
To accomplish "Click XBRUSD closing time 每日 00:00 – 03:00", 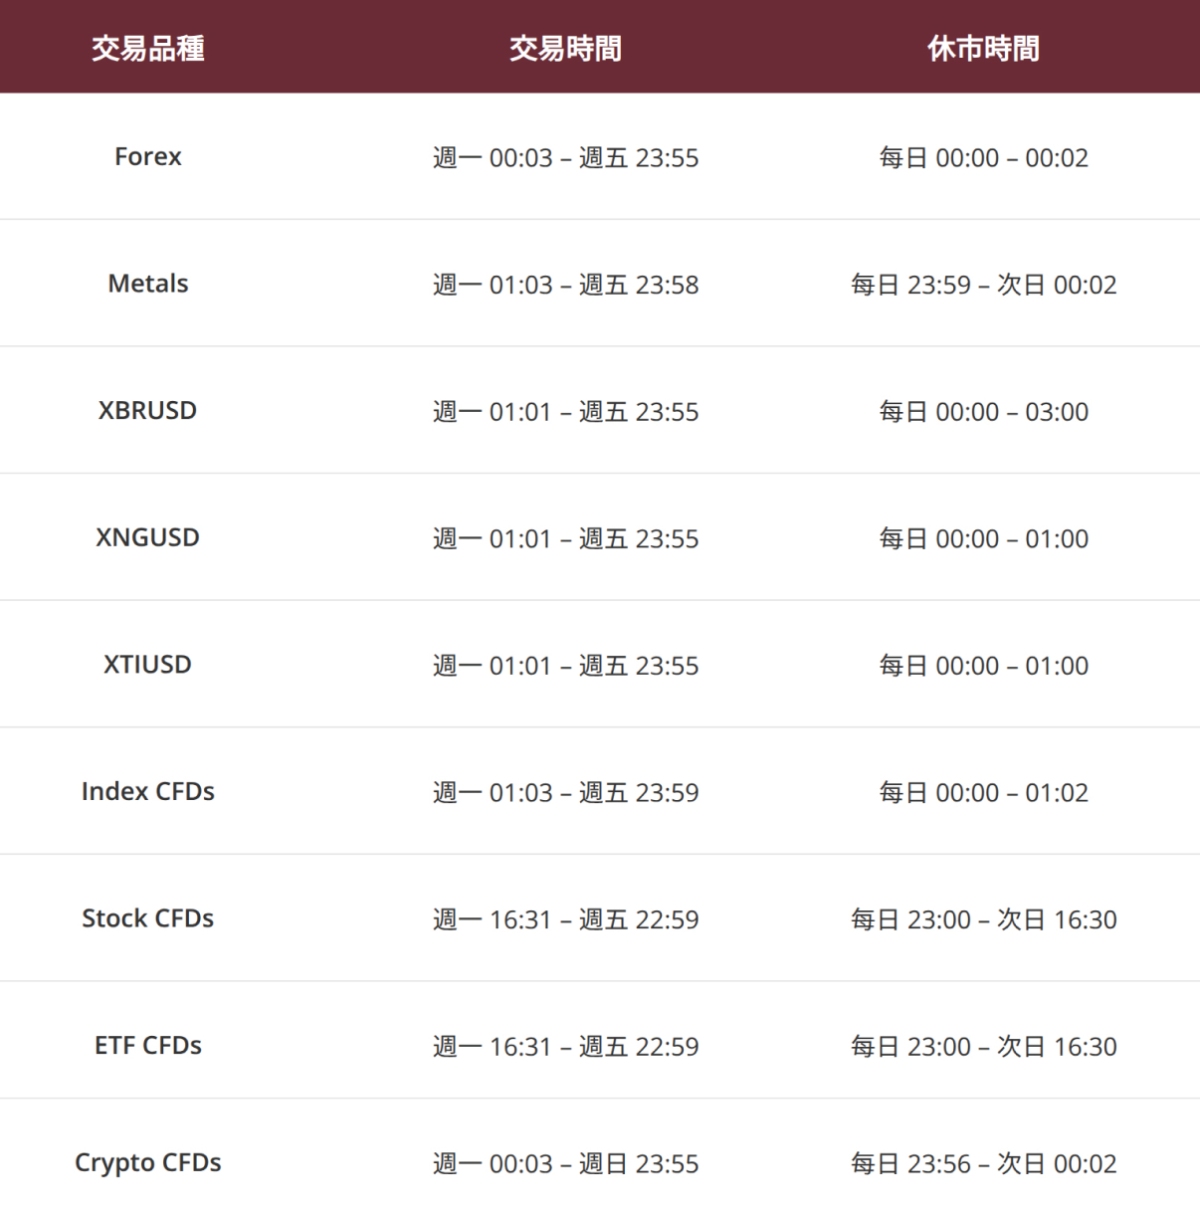I will click(983, 412).
